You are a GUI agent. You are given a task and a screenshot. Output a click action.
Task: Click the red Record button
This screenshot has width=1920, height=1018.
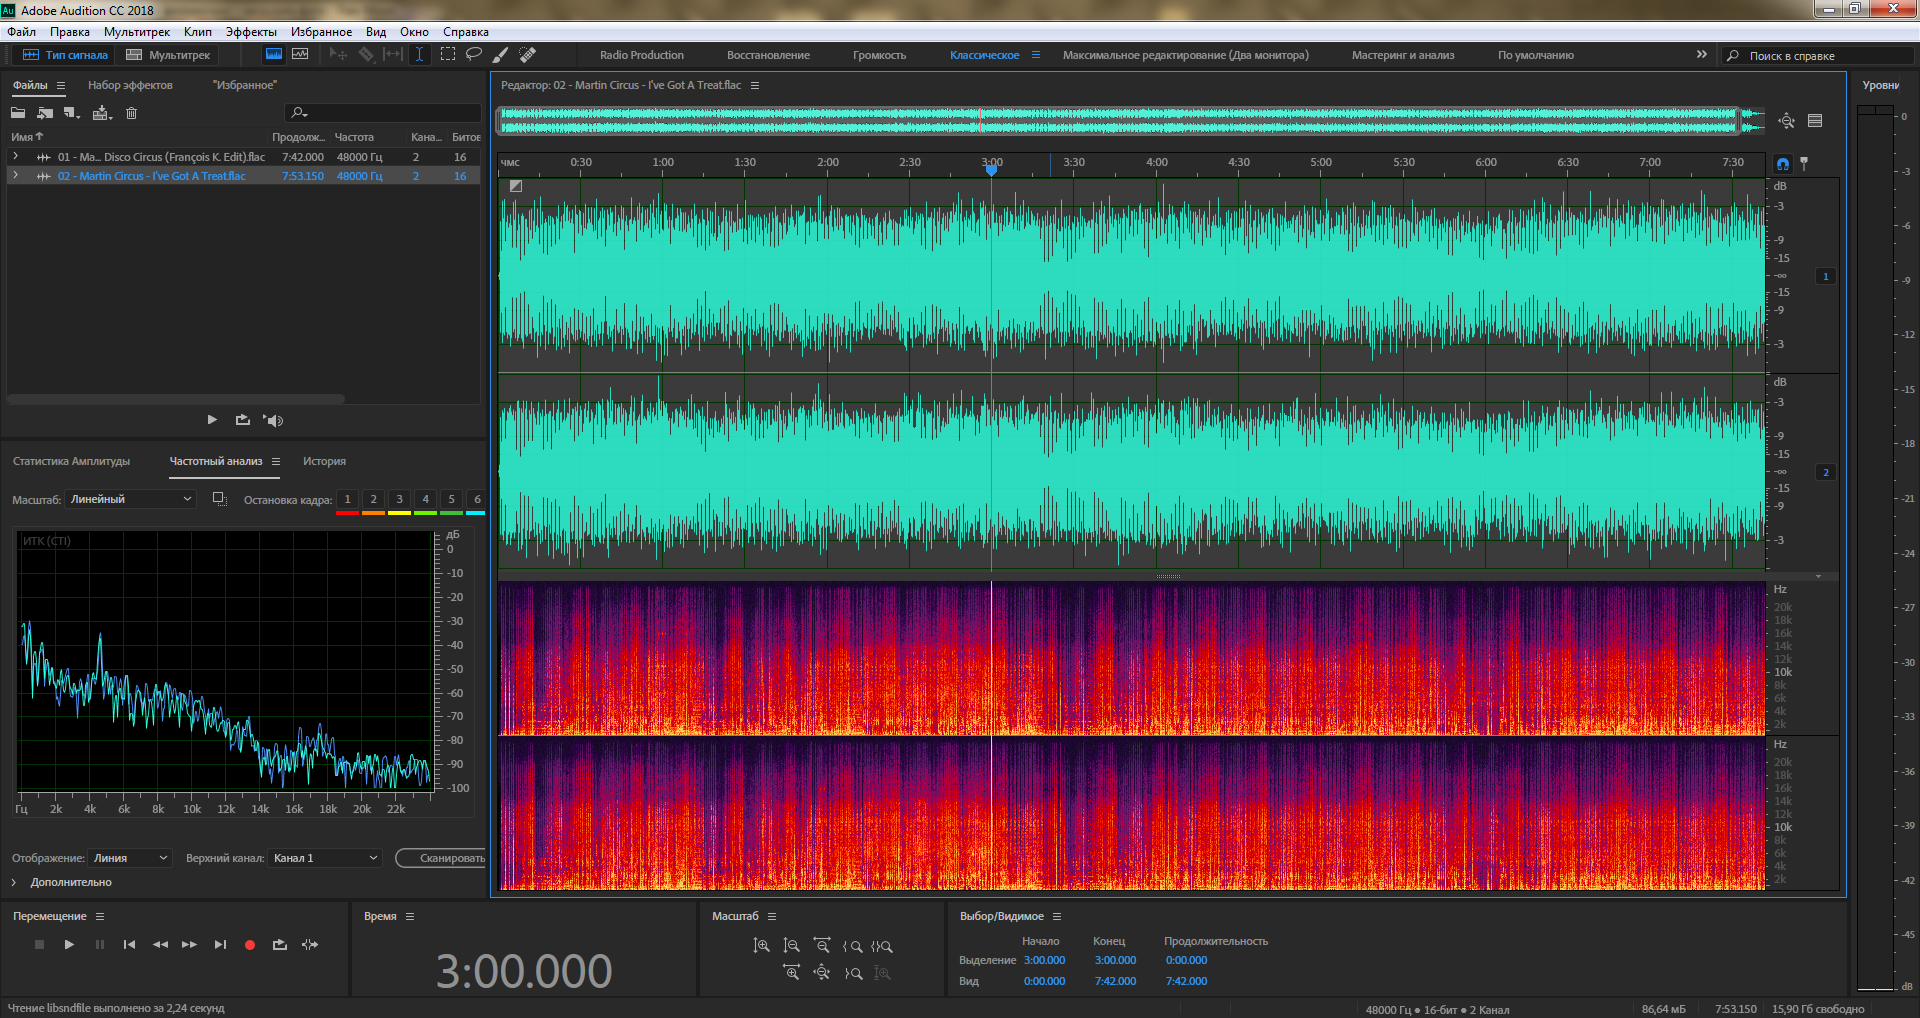(250, 944)
